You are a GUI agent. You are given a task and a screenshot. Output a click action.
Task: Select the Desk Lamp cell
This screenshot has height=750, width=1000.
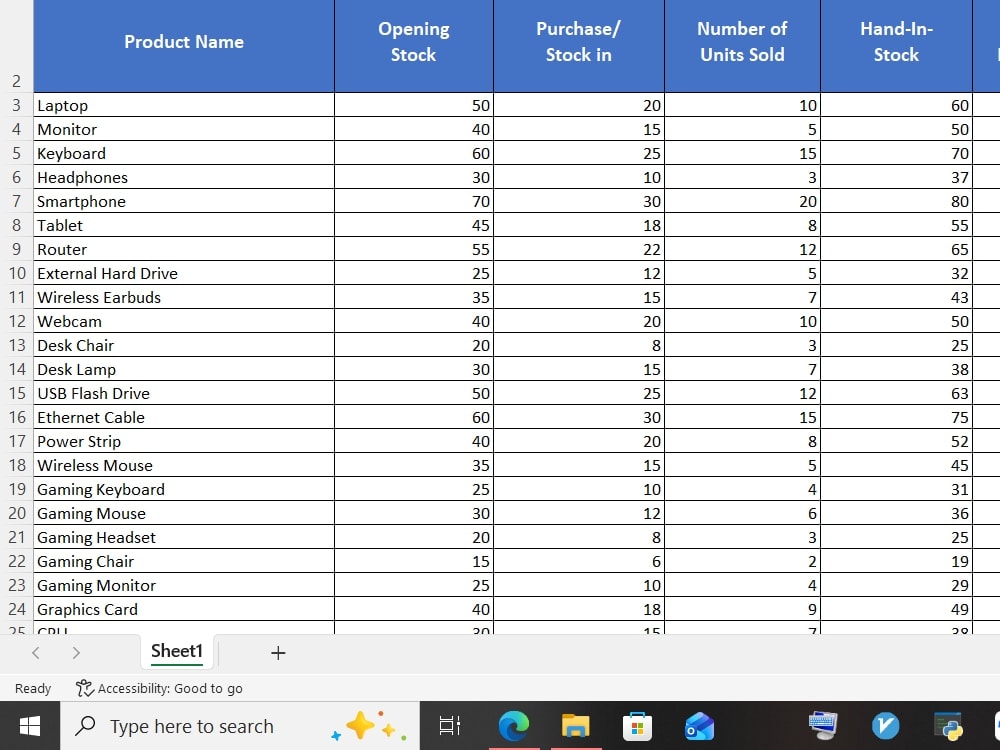coord(184,369)
